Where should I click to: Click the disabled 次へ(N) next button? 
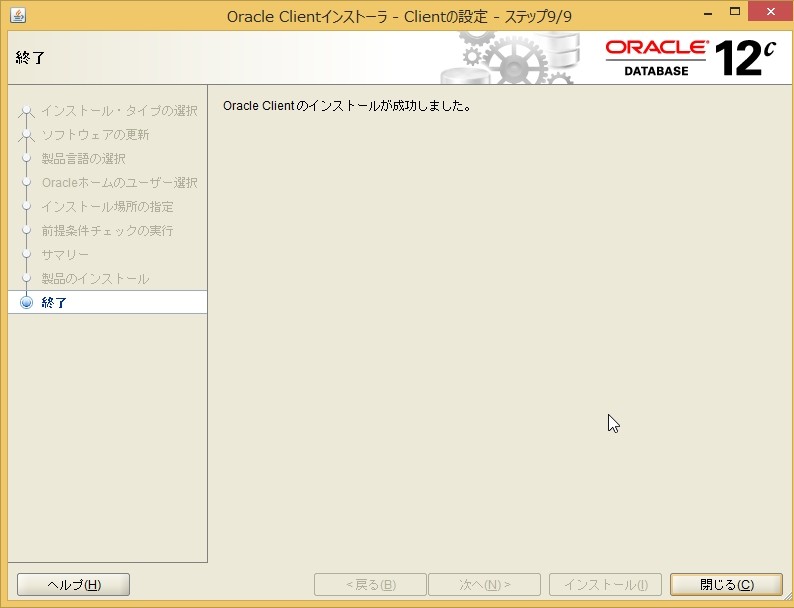[485, 585]
